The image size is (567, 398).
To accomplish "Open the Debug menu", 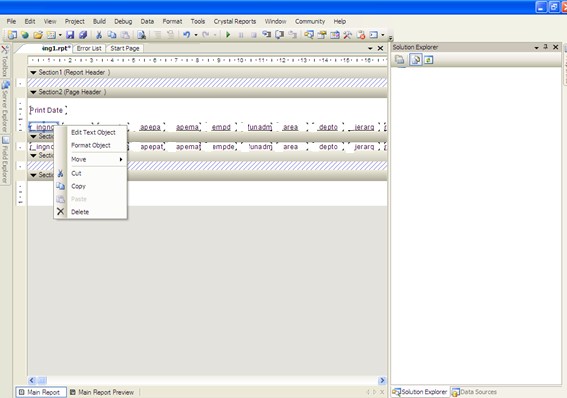I will point(123,21).
